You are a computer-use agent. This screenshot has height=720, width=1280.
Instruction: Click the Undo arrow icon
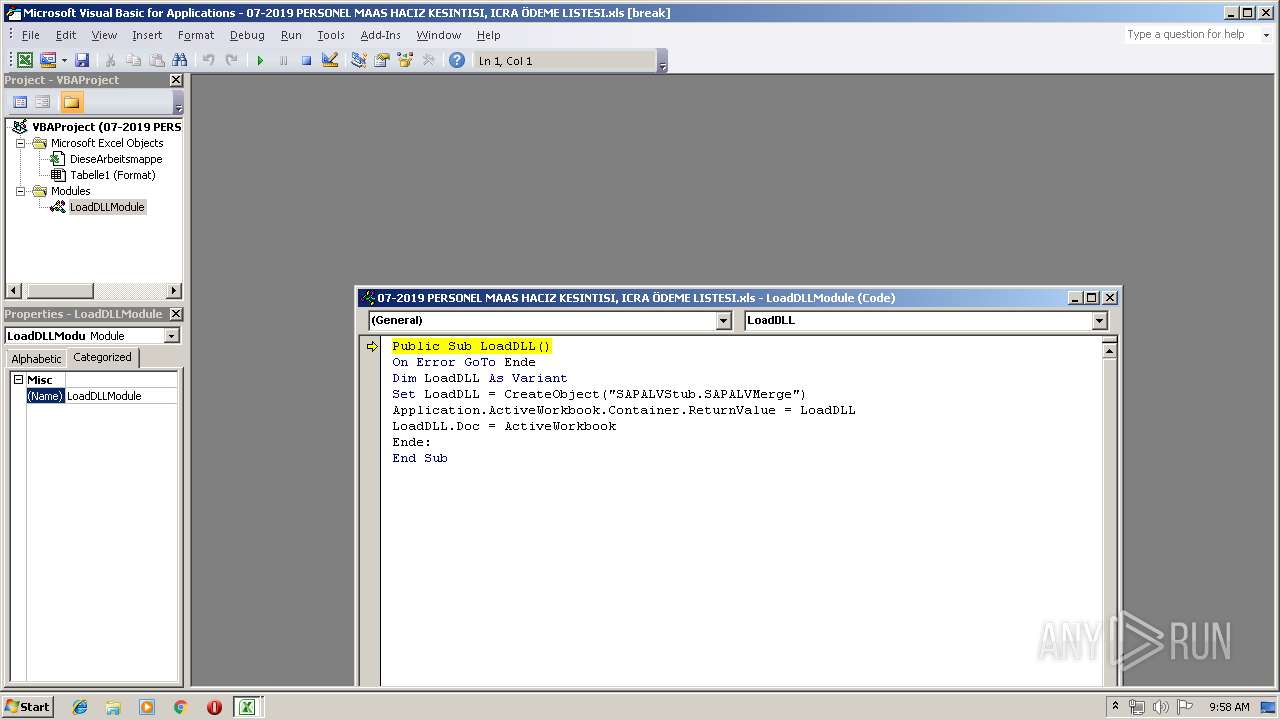click(x=208, y=61)
